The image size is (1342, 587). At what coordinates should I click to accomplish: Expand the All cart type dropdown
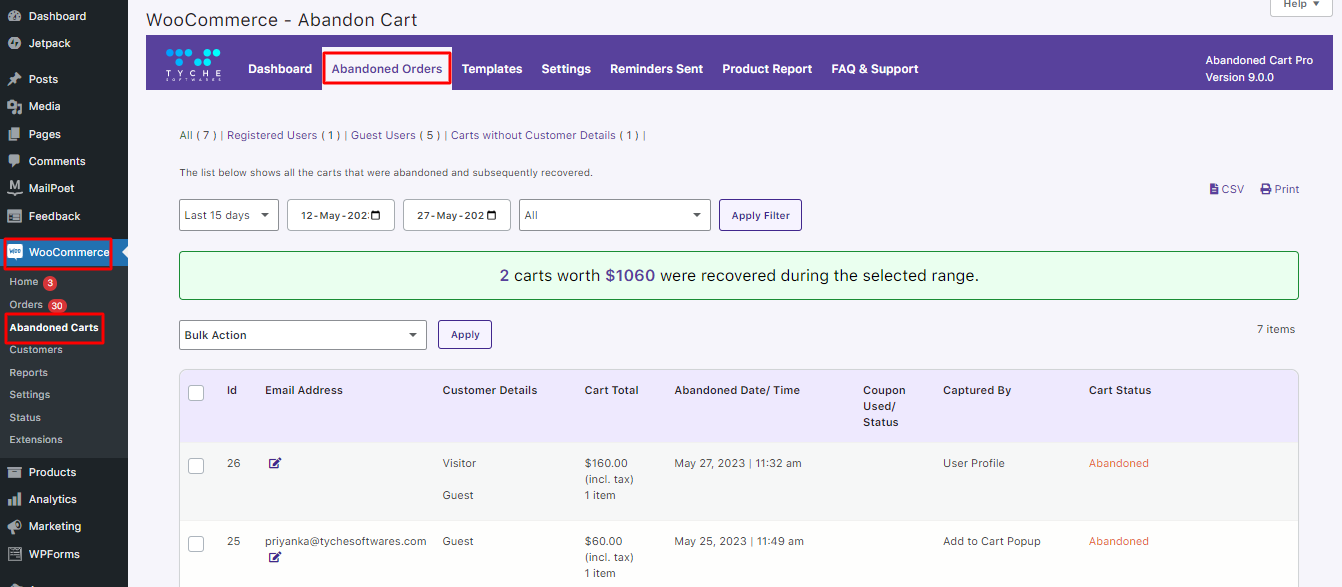pos(614,214)
